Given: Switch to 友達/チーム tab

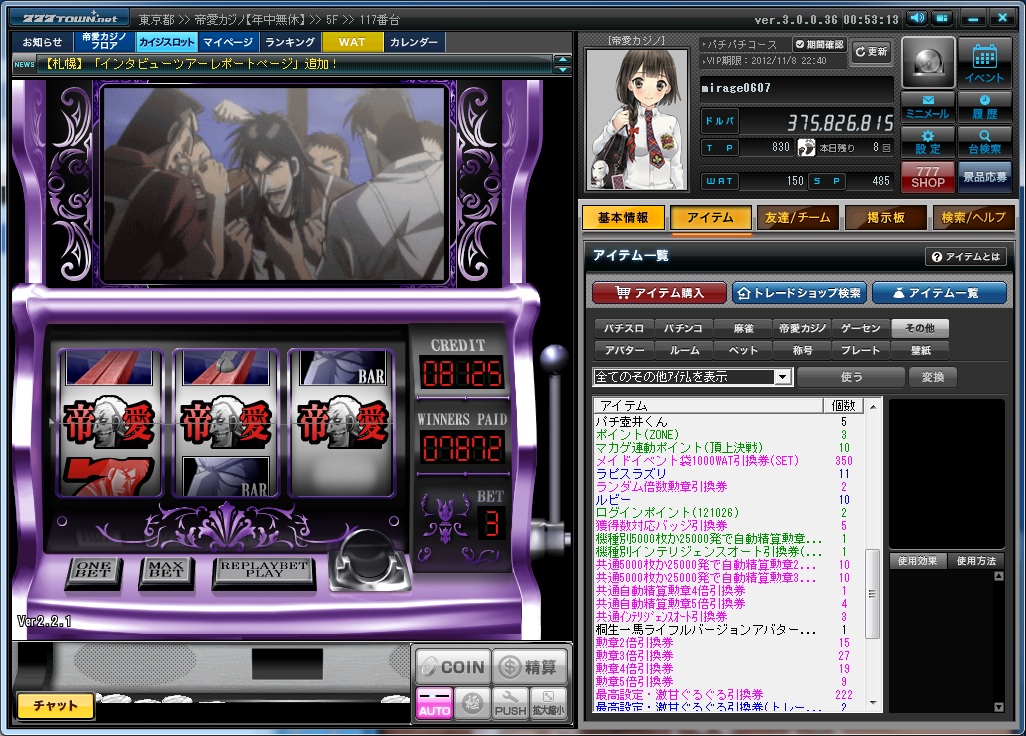Looking at the screenshot, I should [798, 218].
